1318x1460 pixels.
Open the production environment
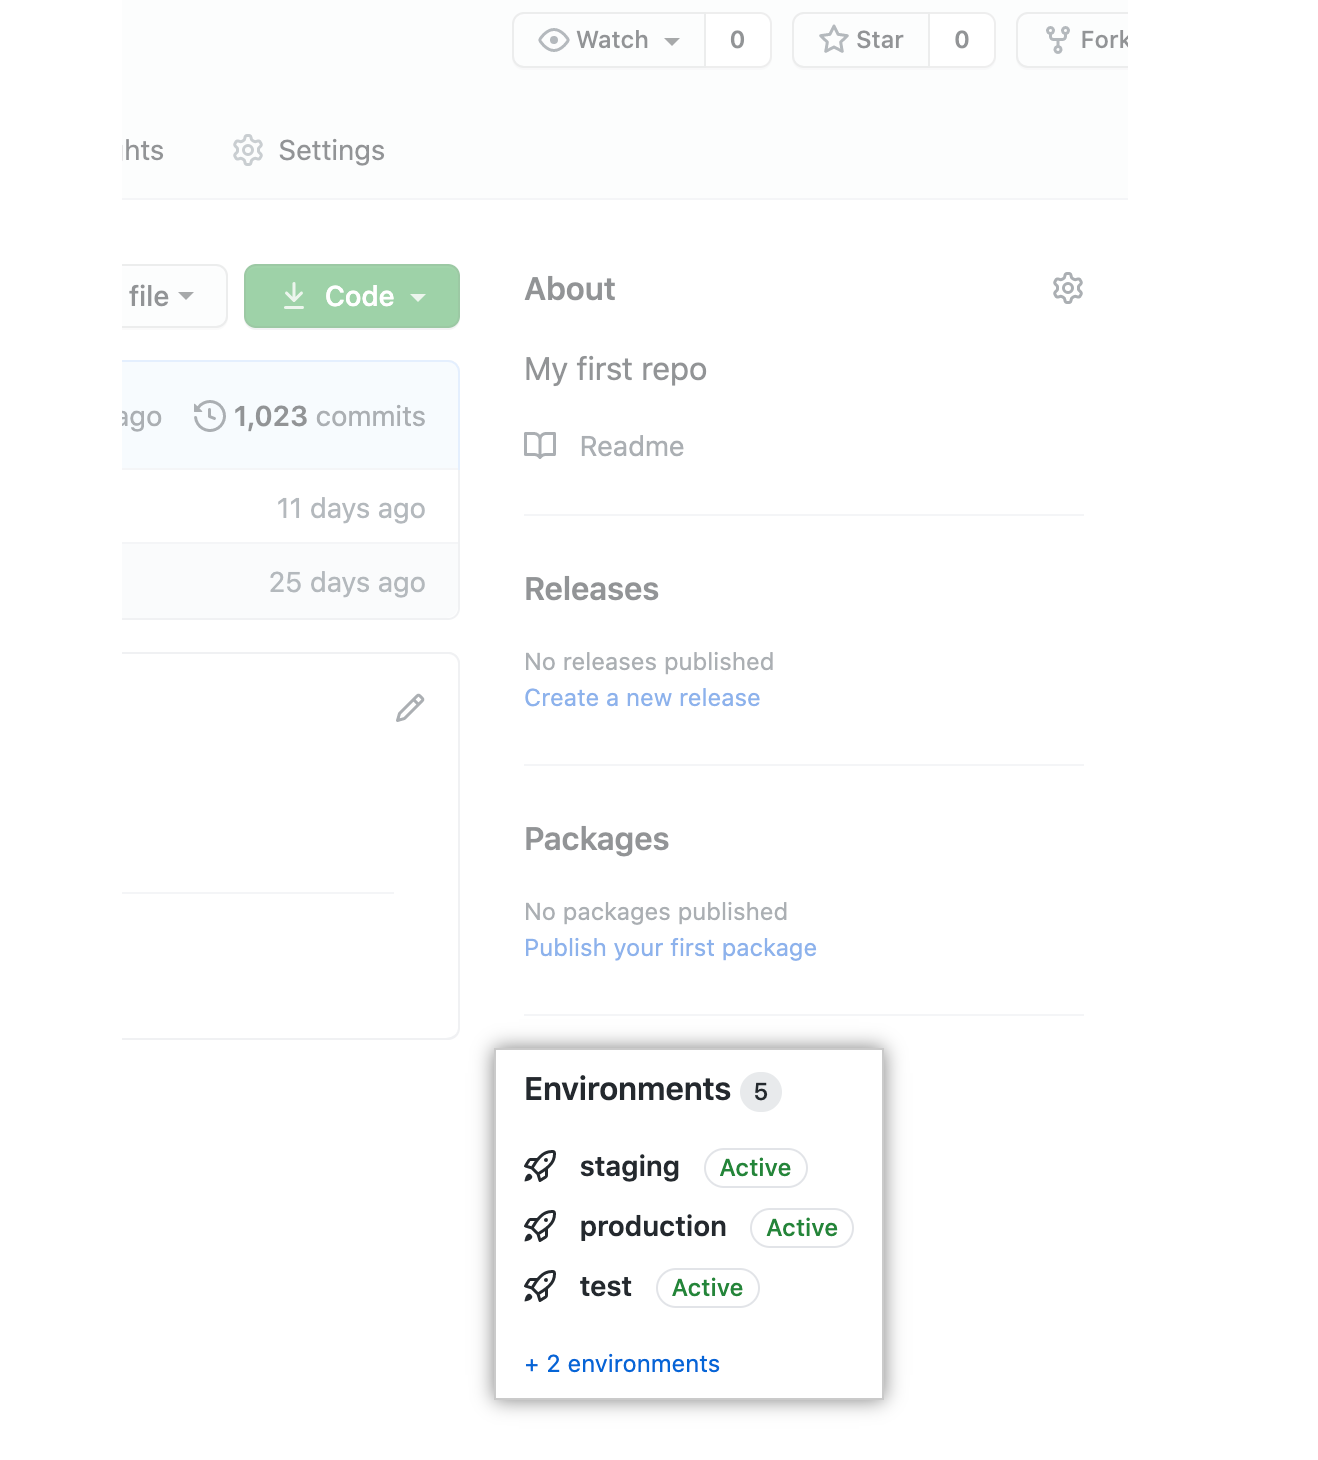[653, 1227]
